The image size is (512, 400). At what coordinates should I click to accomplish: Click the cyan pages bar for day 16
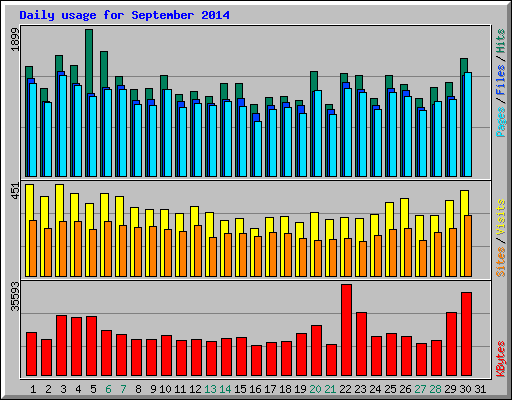click(258, 149)
